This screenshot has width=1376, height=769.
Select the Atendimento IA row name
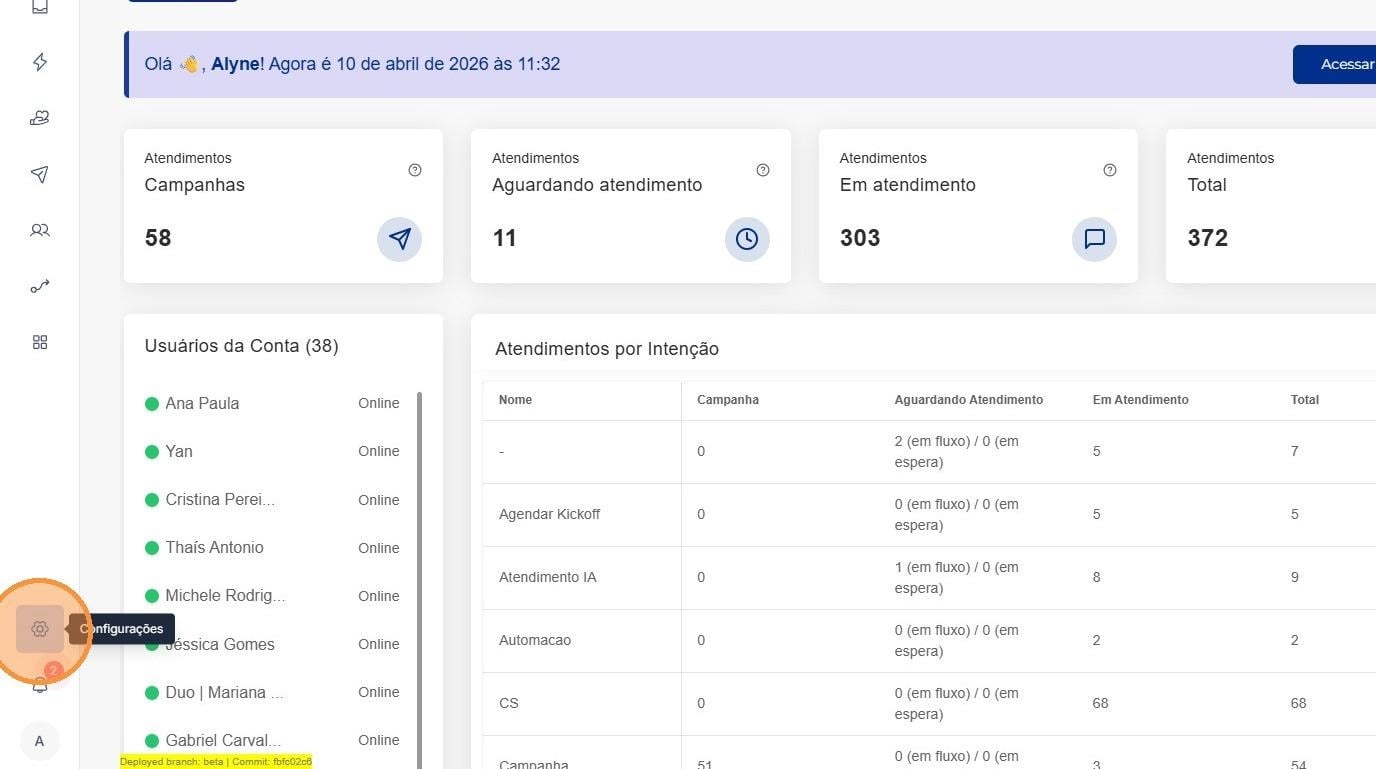[x=548, y=577]
